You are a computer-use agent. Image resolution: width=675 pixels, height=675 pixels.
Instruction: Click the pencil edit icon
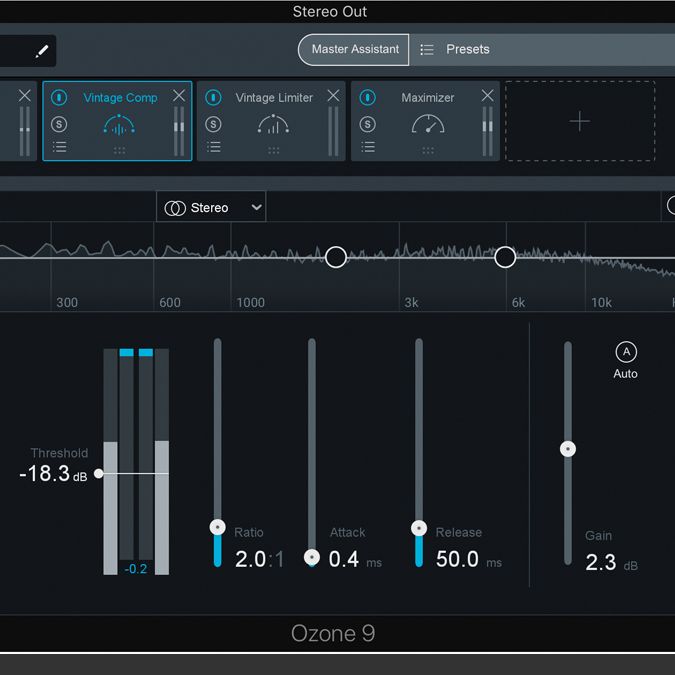(42, 51)
